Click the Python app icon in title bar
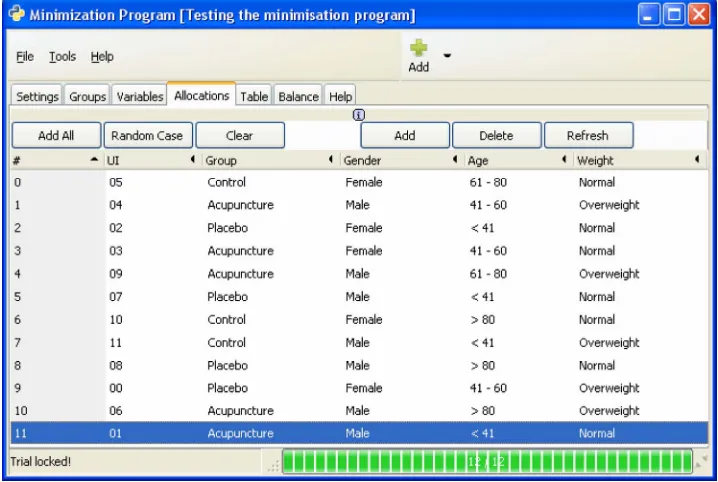718x482 pixels. pos(16,14)
